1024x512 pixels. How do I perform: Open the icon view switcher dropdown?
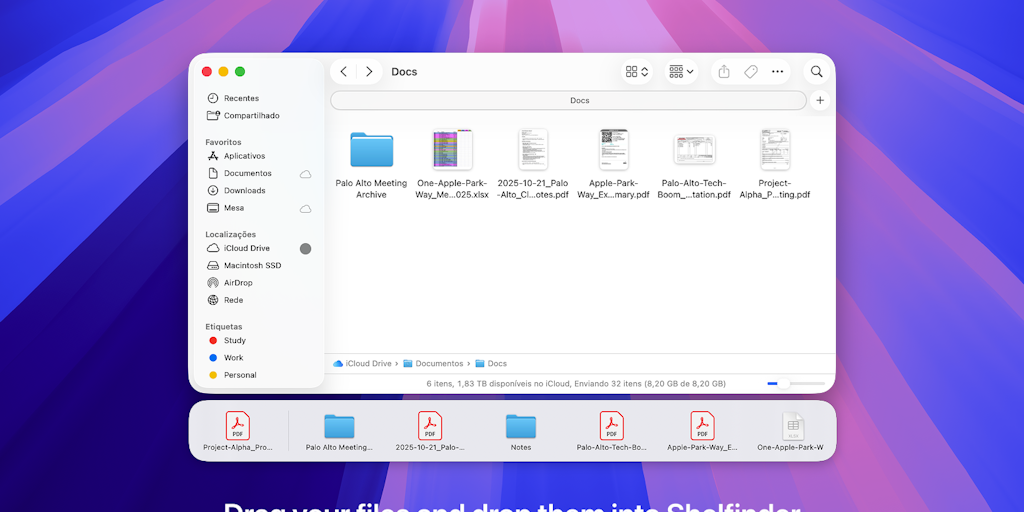tap(637, 72)
